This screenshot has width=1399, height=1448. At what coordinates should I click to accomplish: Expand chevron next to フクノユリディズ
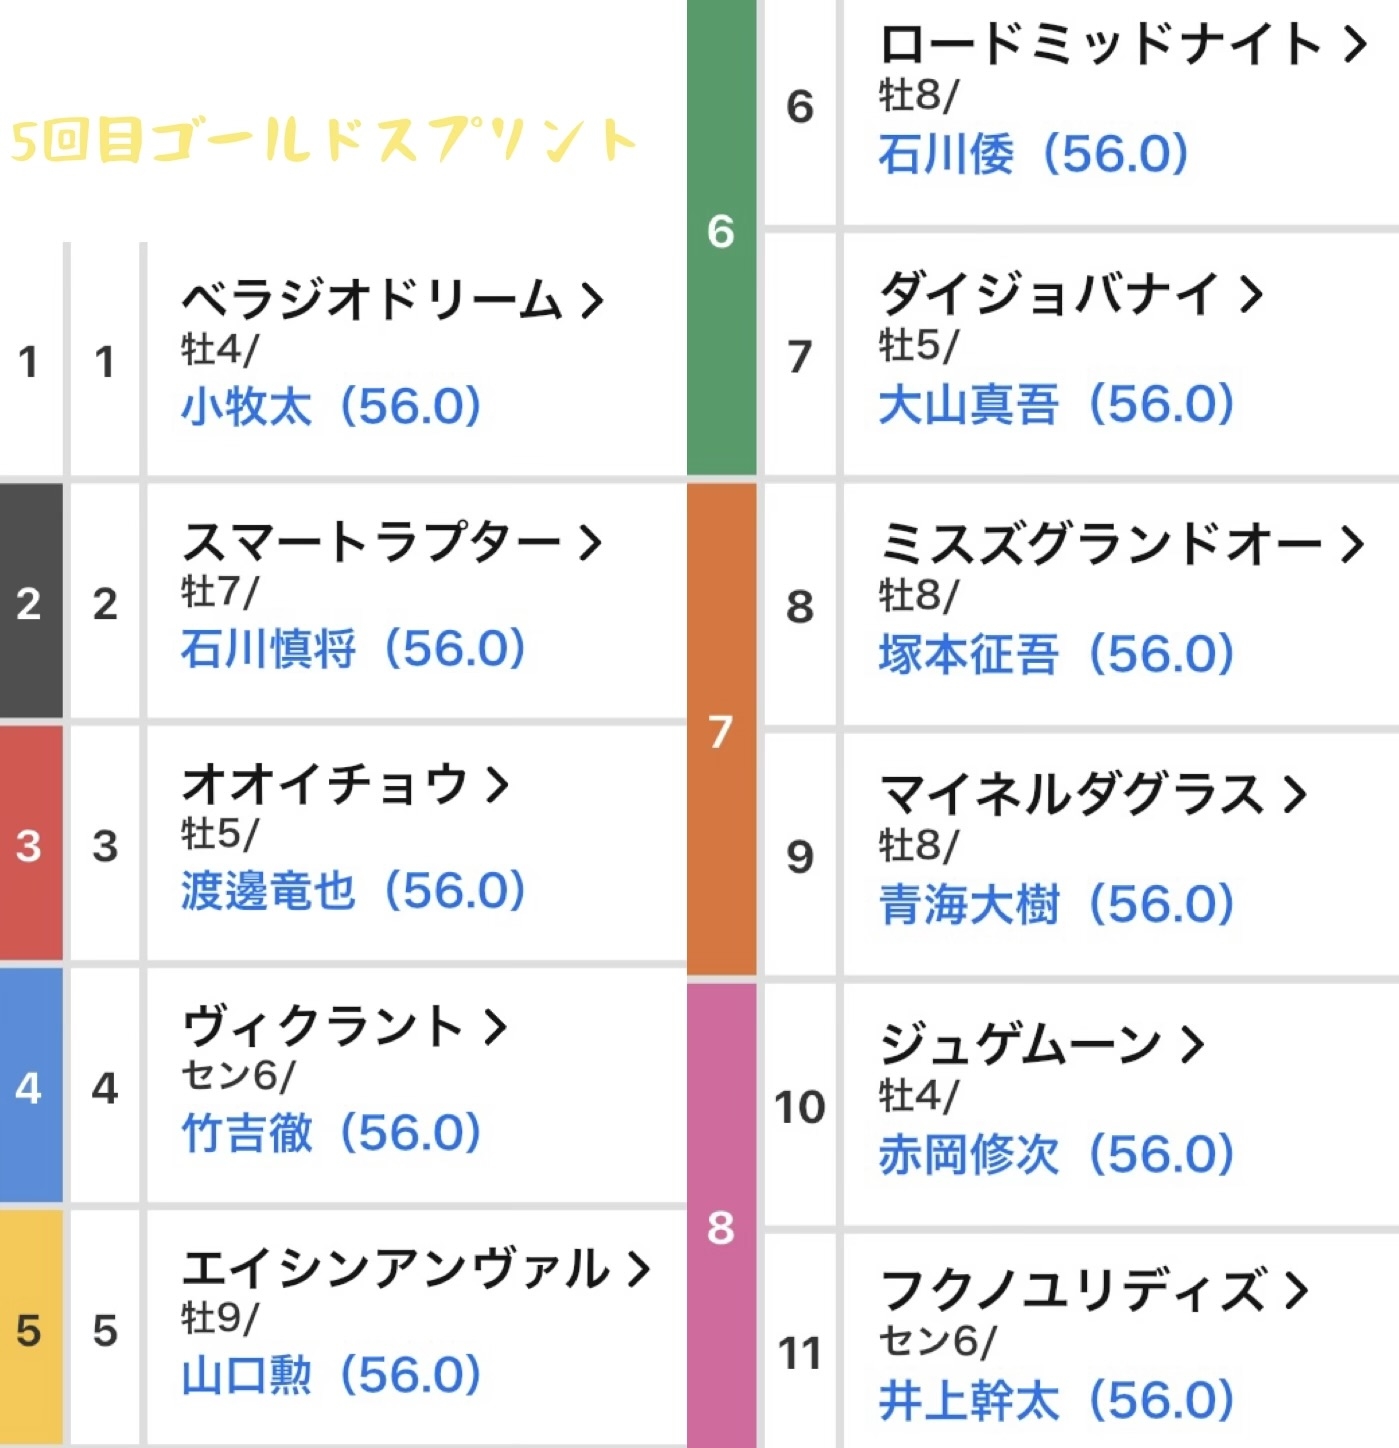1297,1290
